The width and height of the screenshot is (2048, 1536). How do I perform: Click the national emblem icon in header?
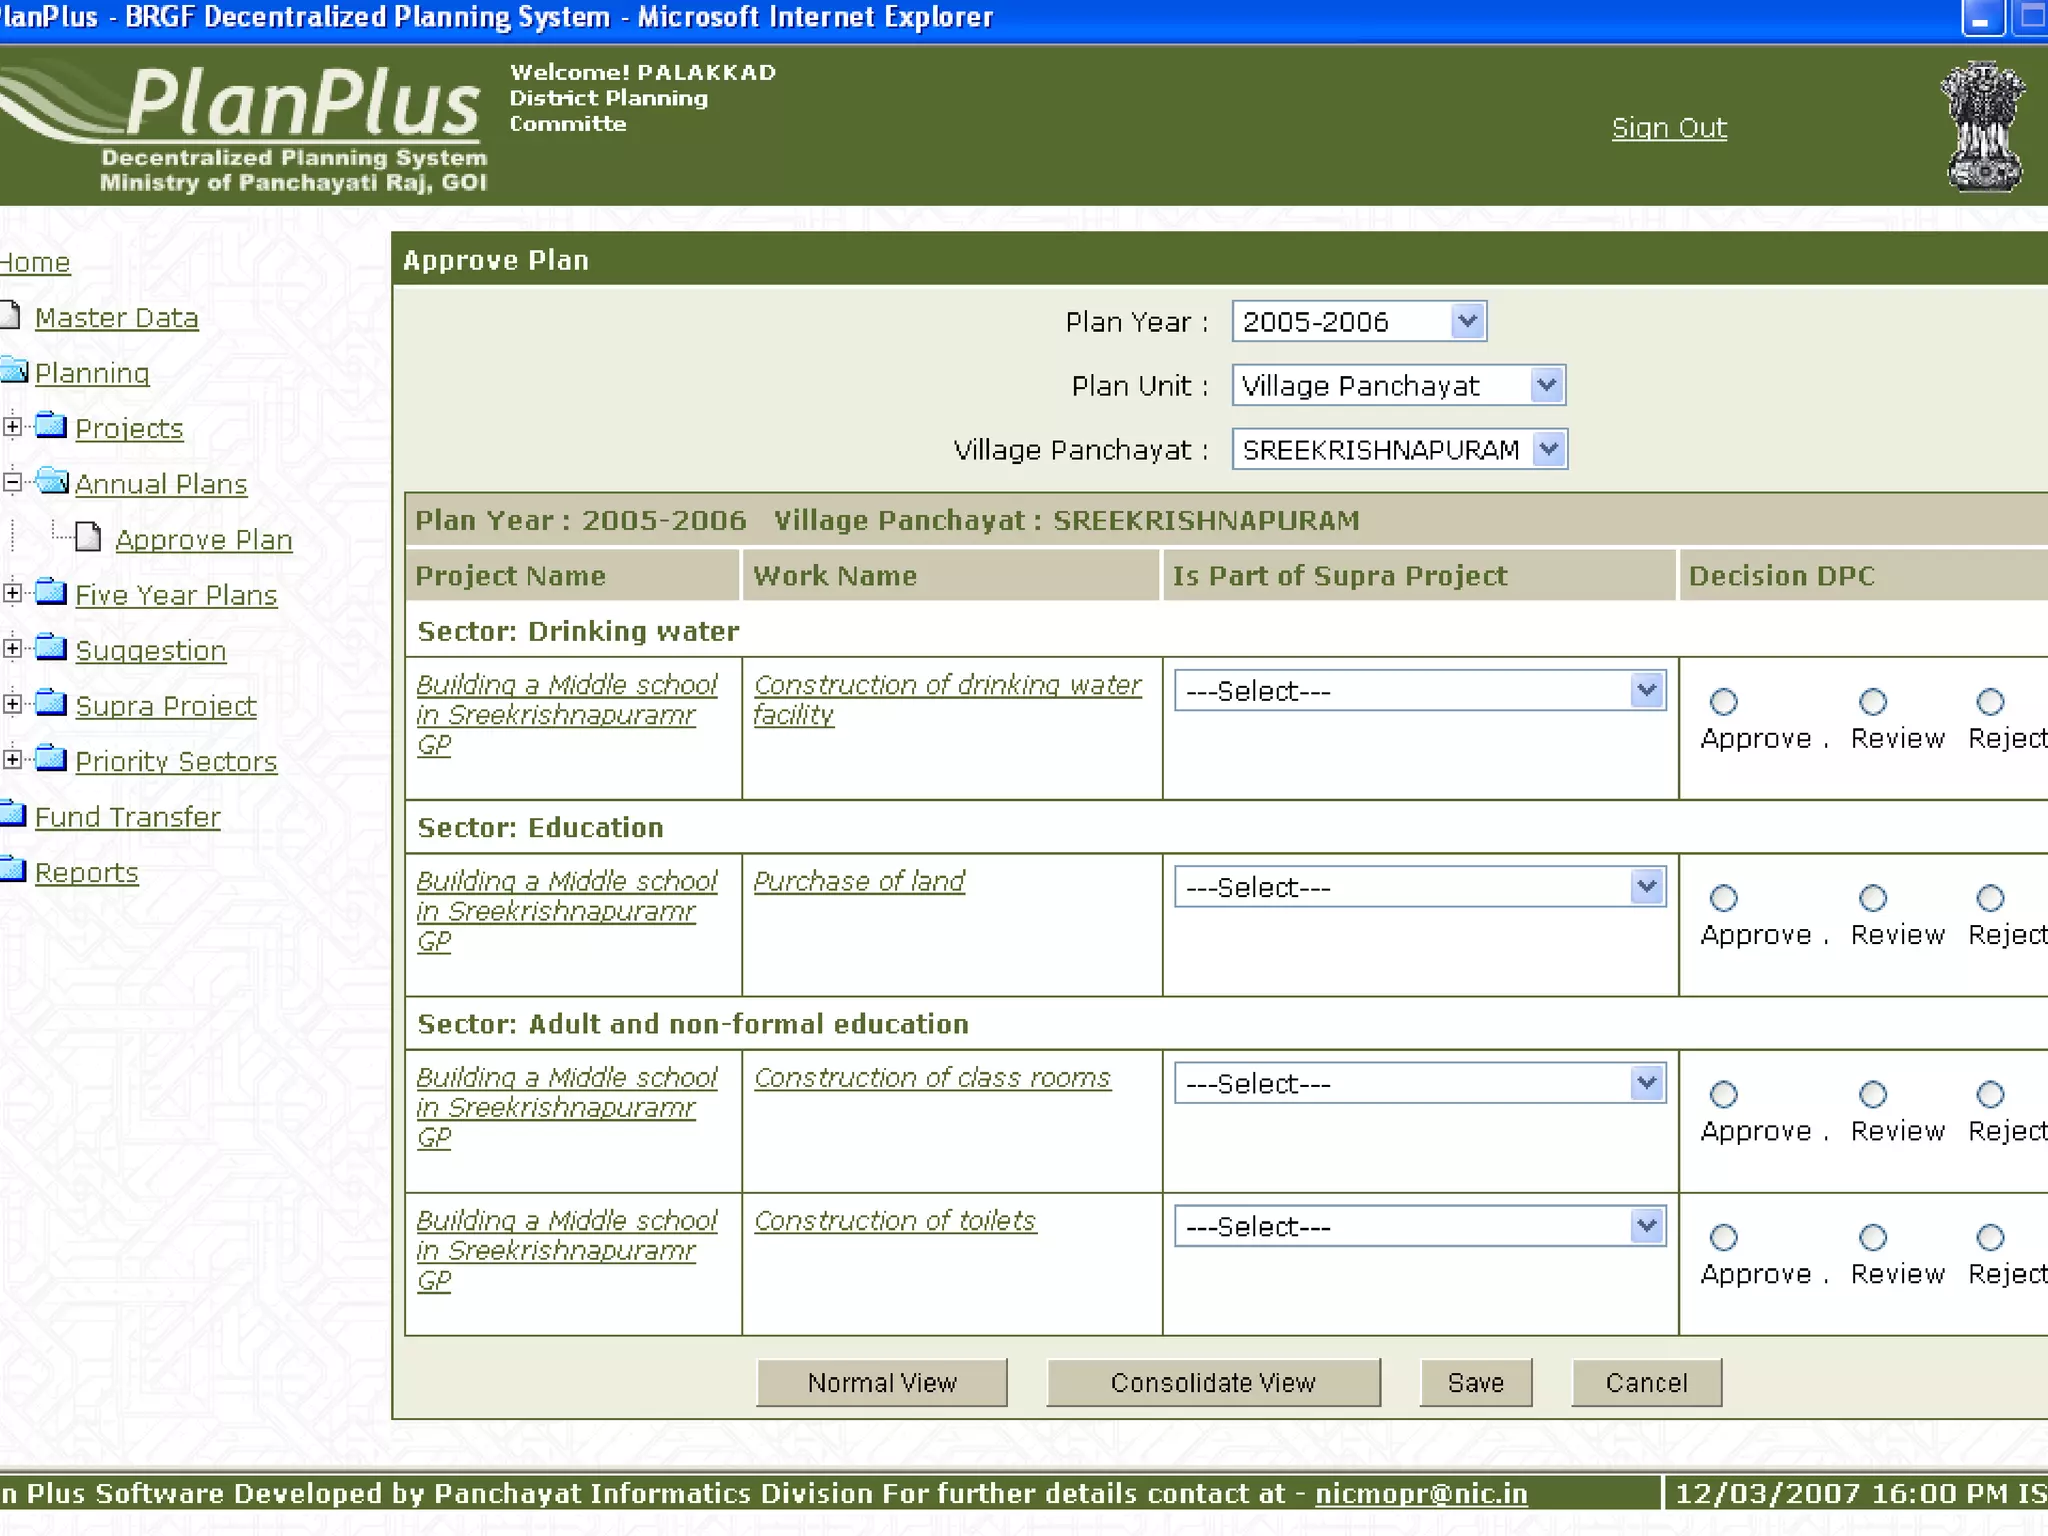tap(1983, 127)
